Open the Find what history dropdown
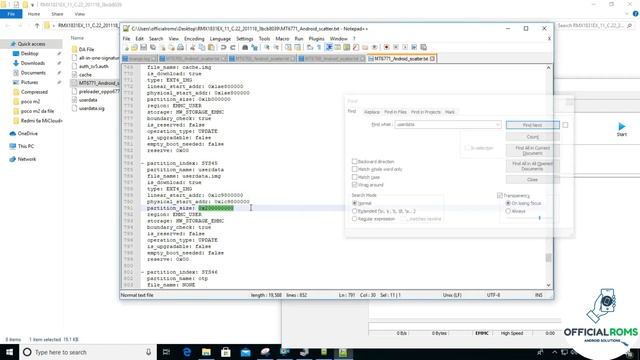Screen dimensions: 640x360 (x=498, y=124)
